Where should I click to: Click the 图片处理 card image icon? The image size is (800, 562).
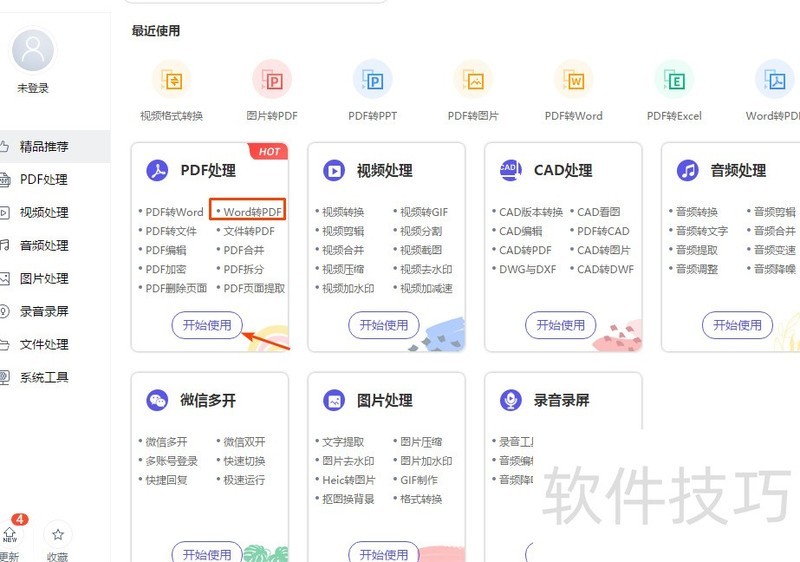click(x=334, y=400)
